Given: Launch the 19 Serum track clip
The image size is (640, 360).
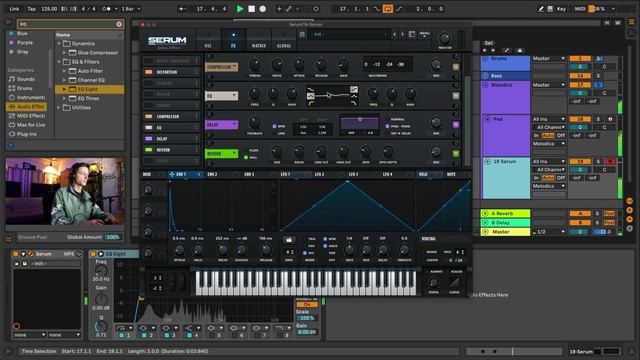Looking at the screenshot, I should (488, 162).
